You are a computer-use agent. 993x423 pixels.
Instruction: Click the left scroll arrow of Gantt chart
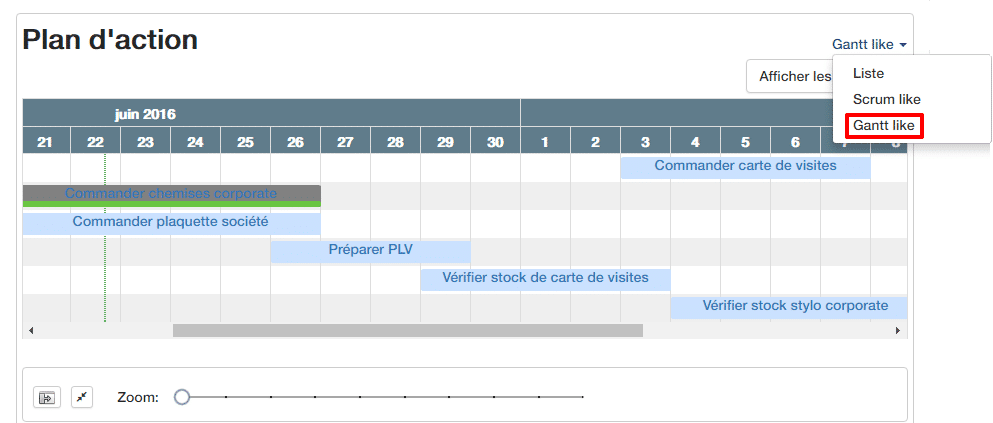click(31, 330)
